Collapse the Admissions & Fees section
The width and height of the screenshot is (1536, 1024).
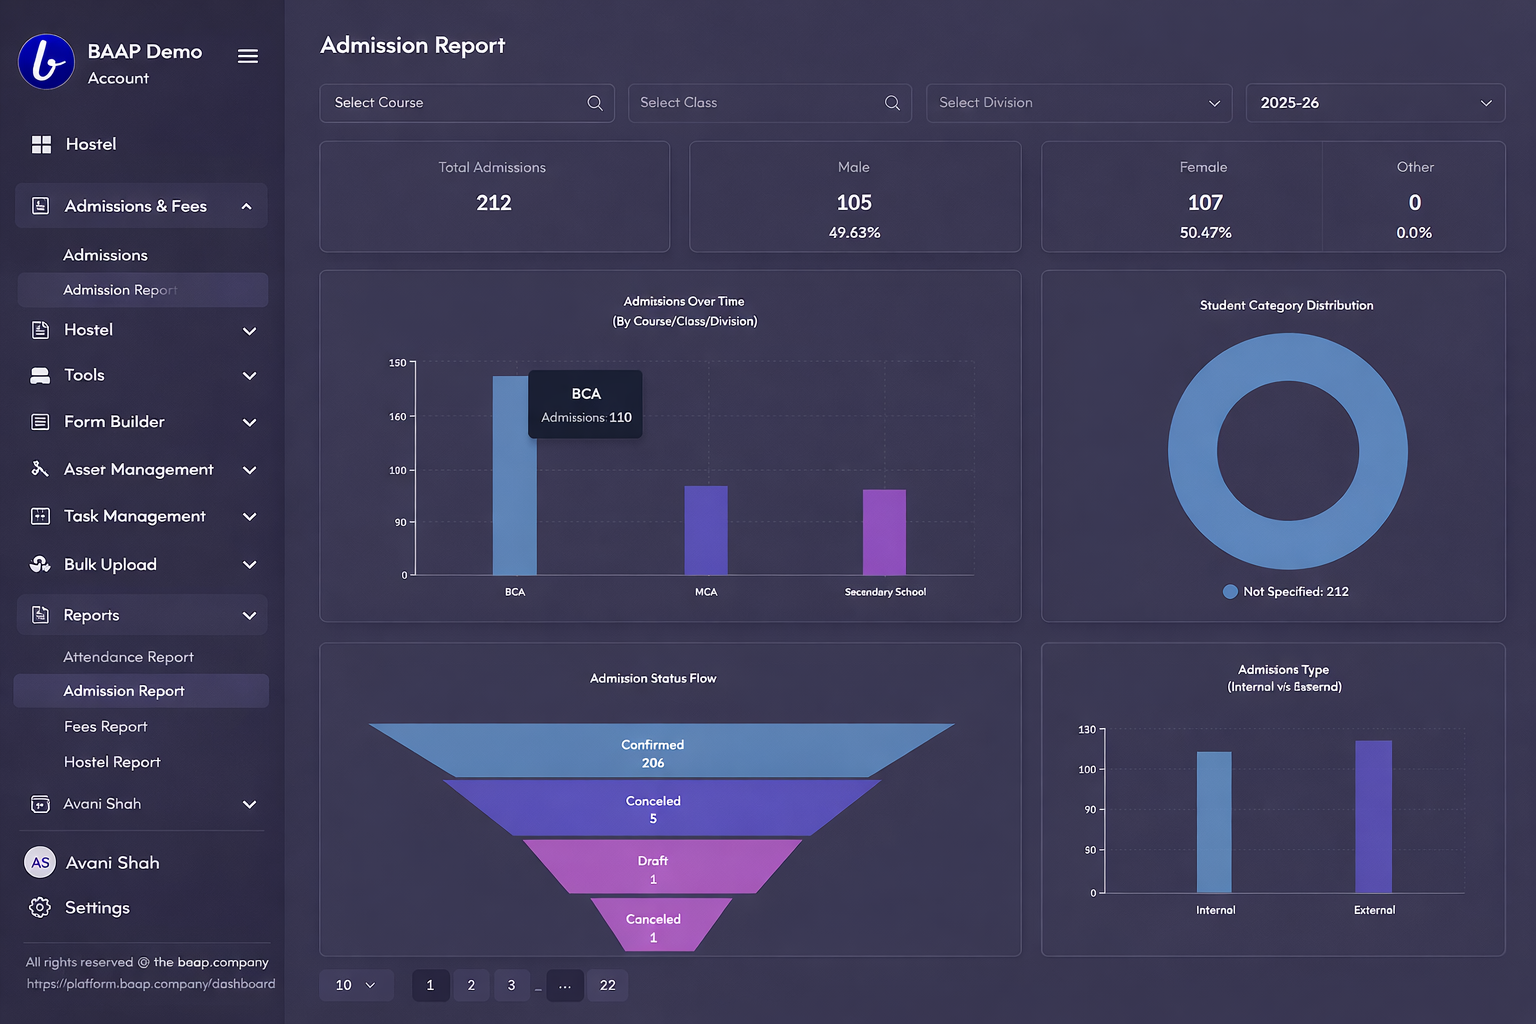(x=246, y=206)
